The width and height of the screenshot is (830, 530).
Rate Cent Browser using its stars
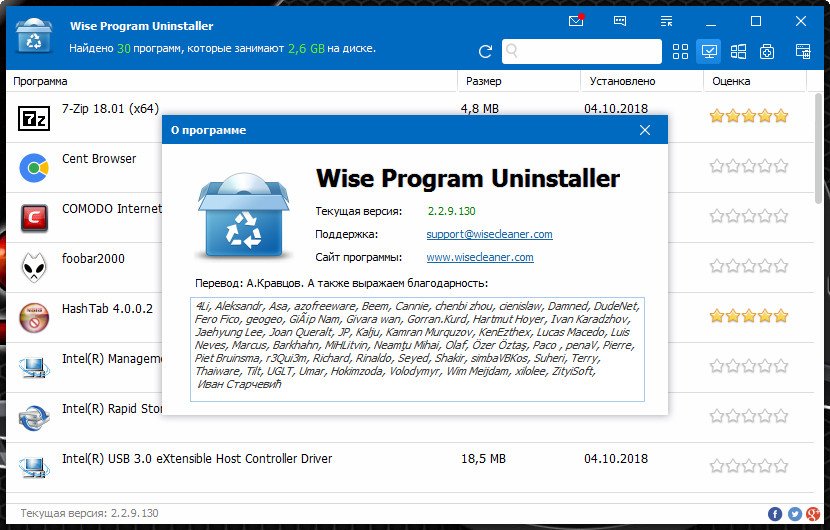point(748,166)
